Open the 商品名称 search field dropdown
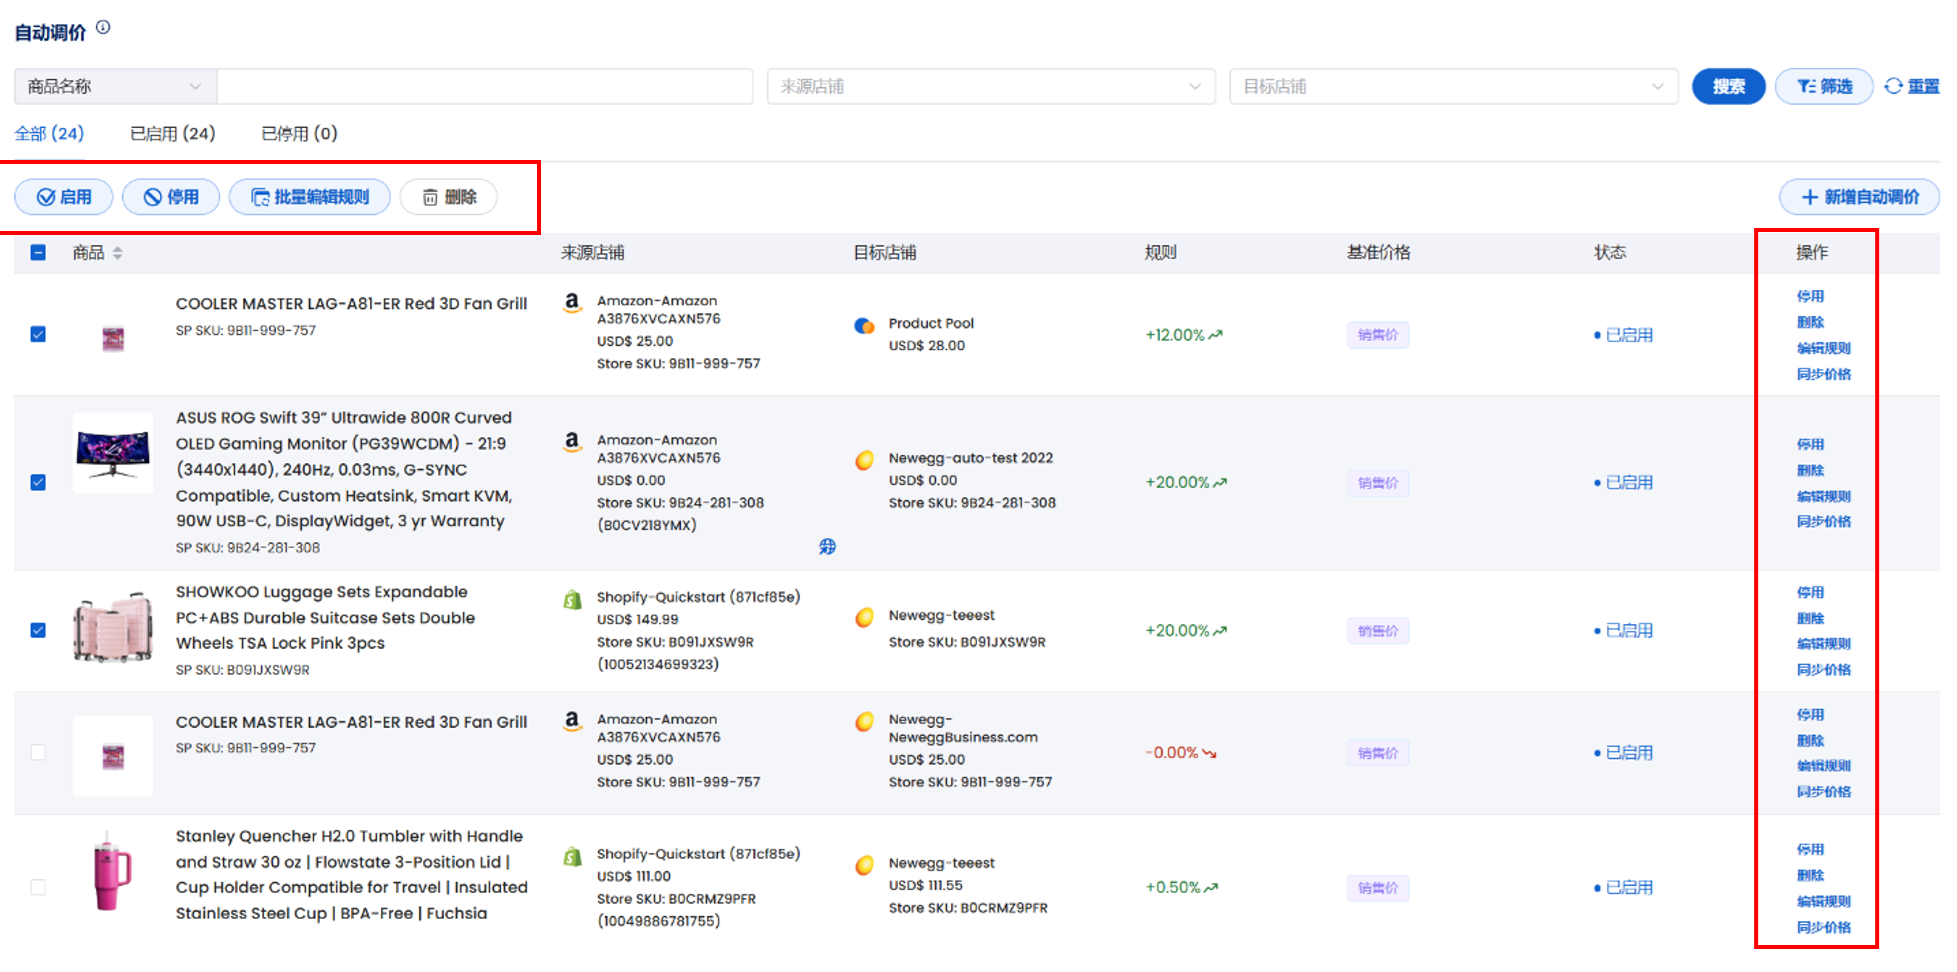The image size is (1957, 972). click(x=115, y=86)
